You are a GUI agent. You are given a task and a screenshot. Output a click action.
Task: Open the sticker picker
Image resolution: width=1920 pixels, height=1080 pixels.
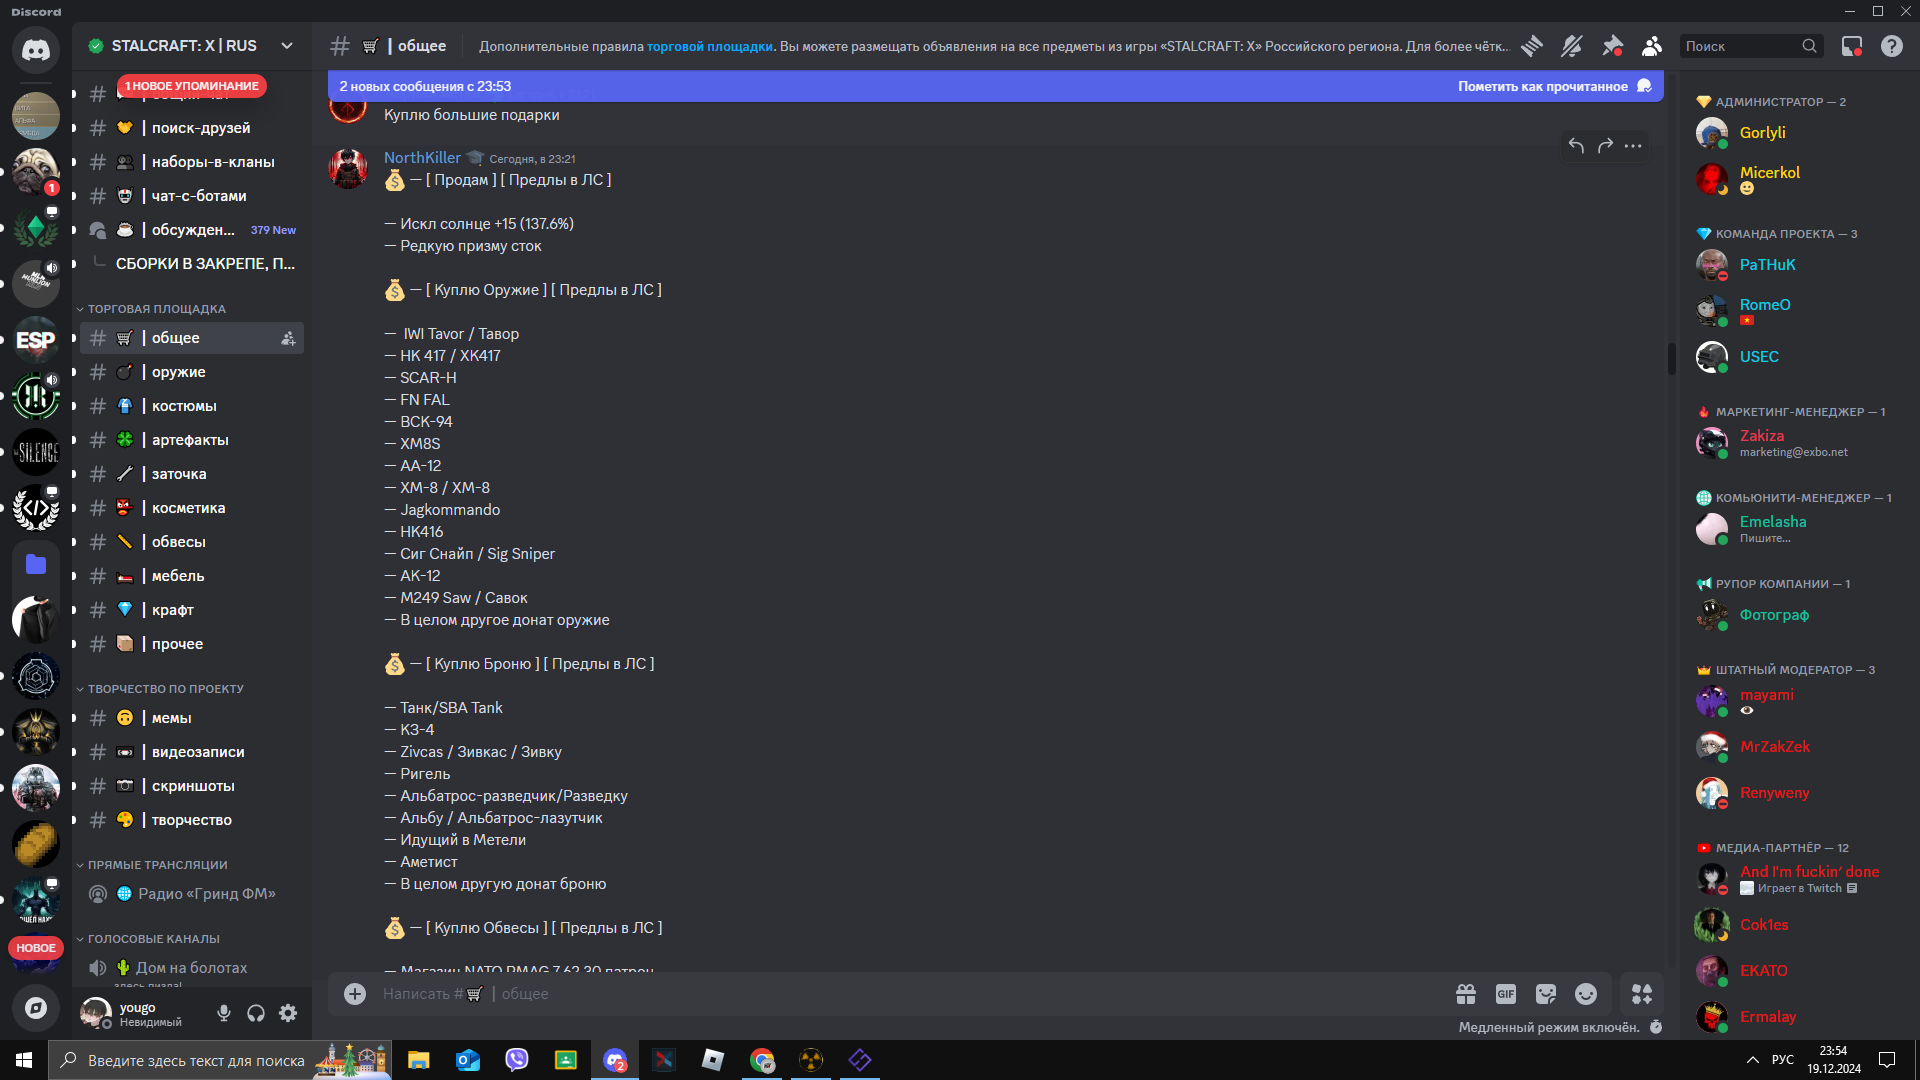[1546, 994]
